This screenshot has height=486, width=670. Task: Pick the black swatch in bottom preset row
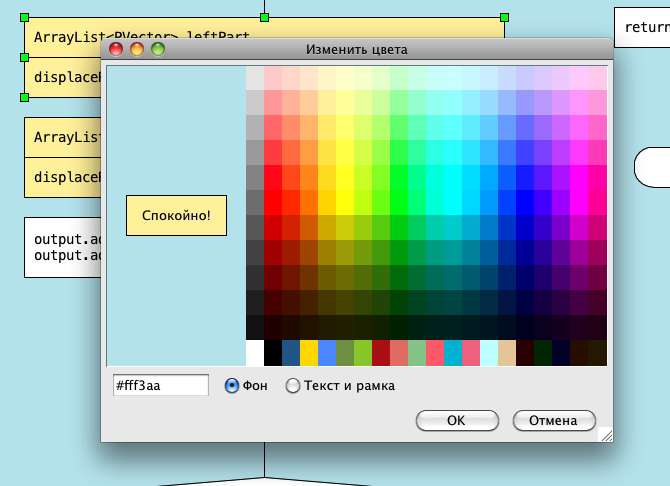[273, 353]
